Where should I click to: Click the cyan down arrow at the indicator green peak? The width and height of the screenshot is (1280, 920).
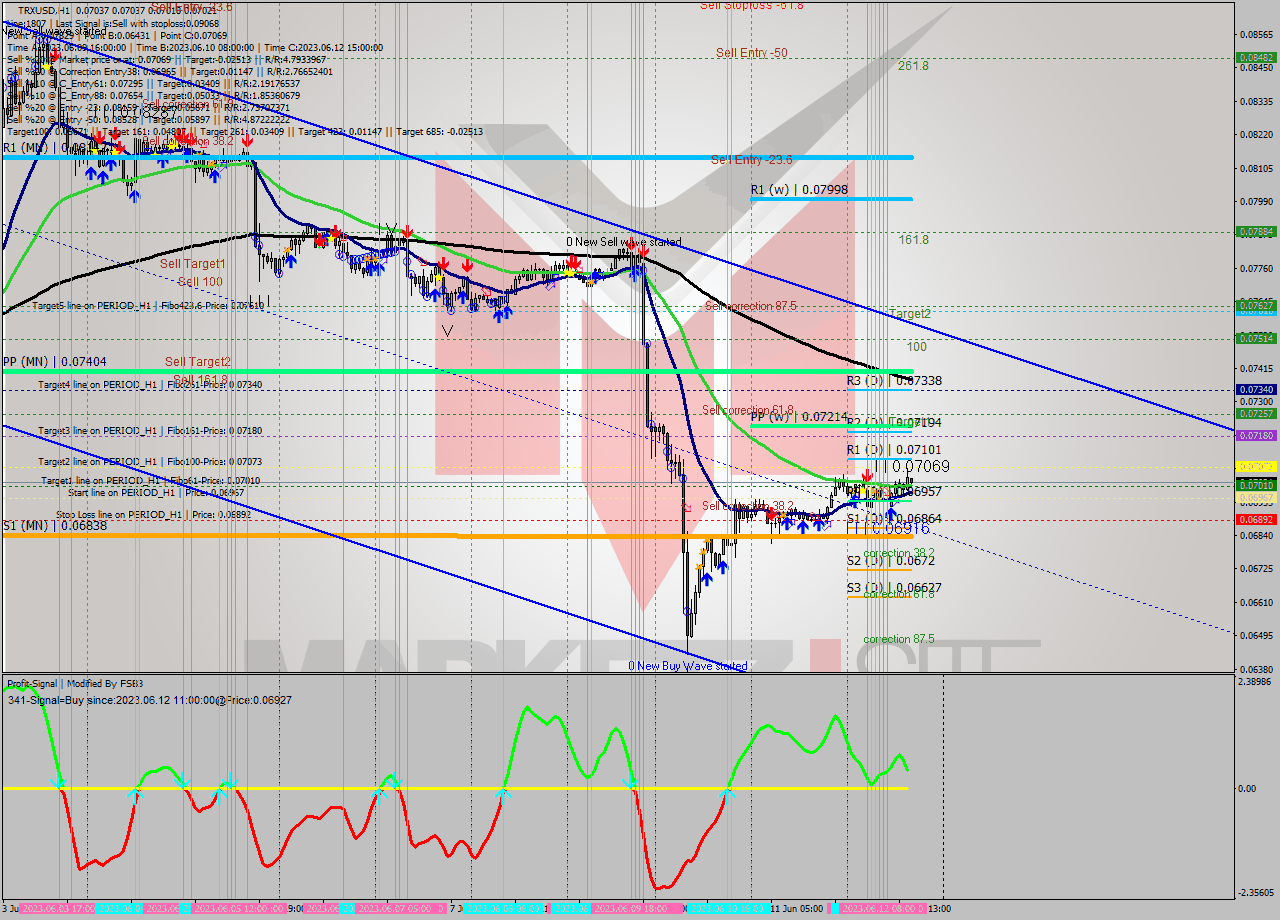point(629,783)
